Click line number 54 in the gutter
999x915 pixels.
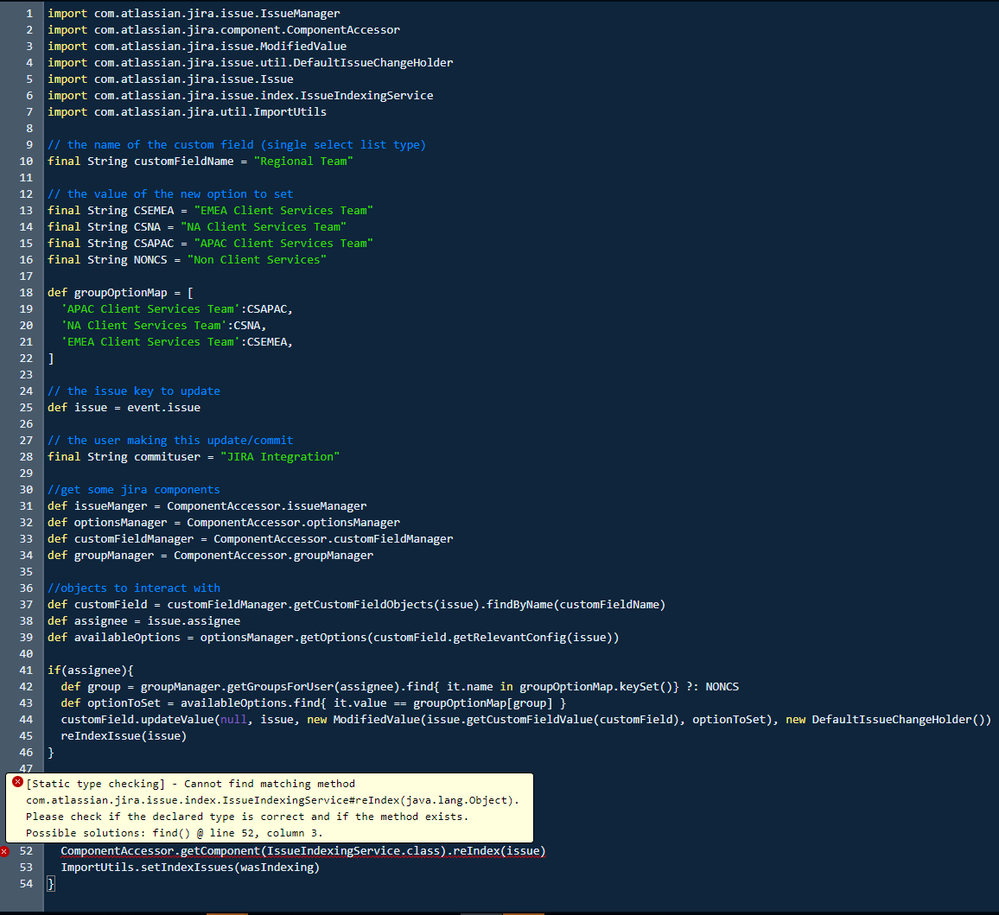click(26, 884)
